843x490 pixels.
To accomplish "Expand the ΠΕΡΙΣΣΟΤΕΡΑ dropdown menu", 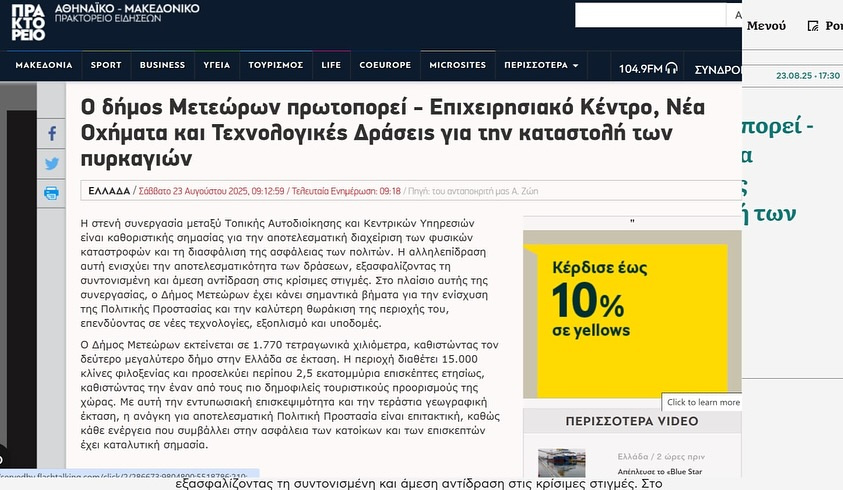I will [541, 66].
